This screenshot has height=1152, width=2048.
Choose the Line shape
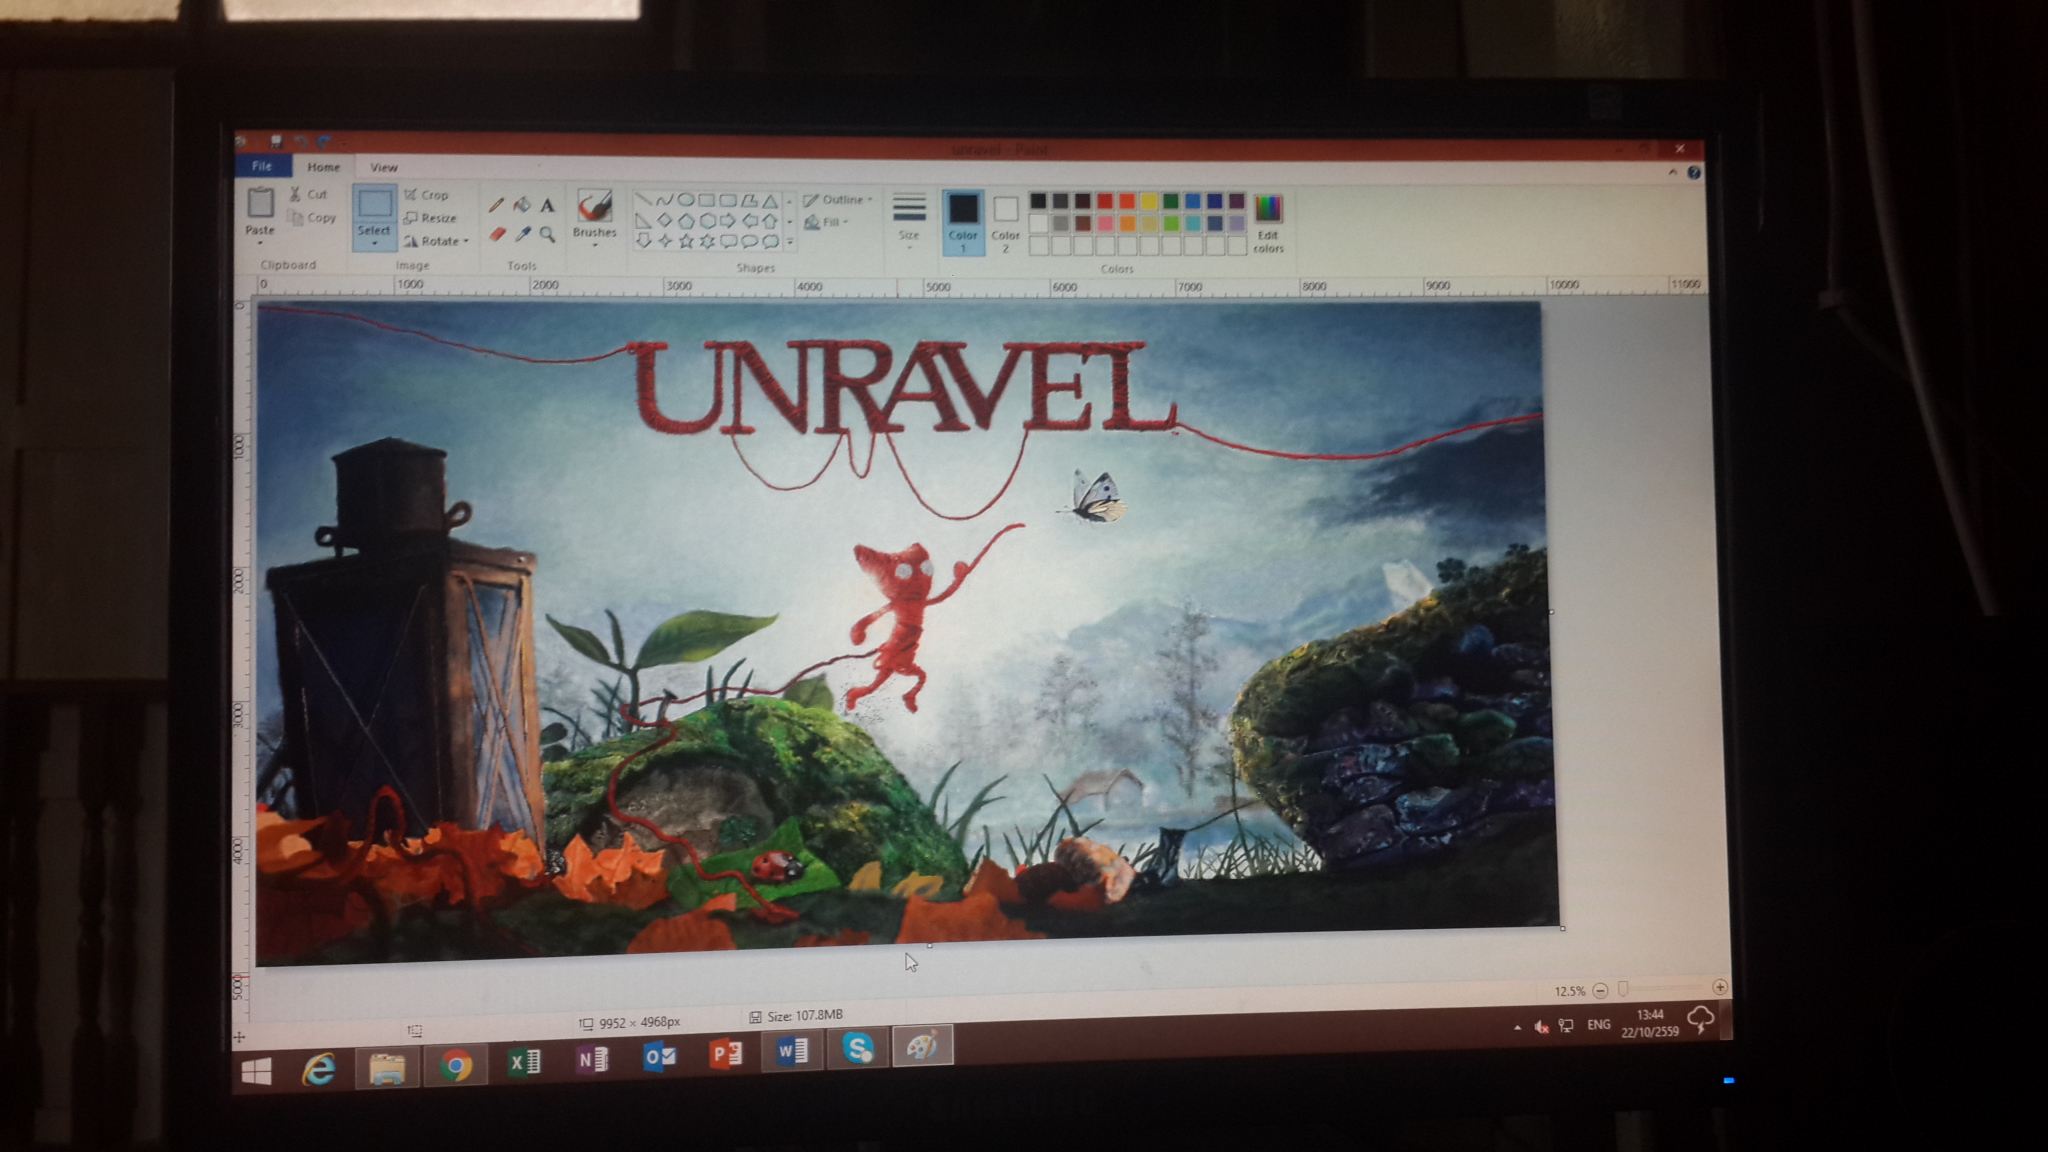[x=643, y=199]
